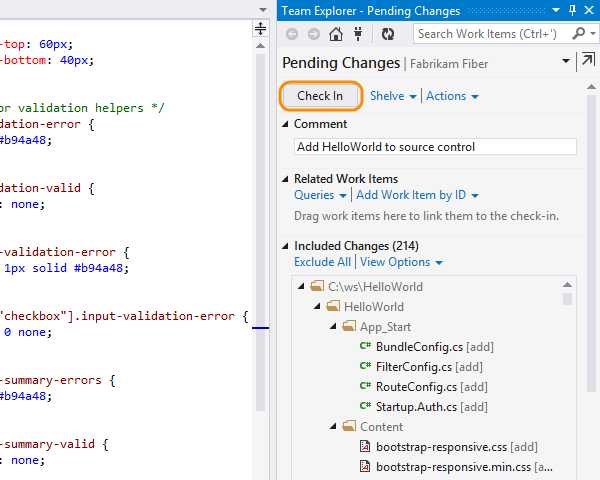Viewport: 600px width, 480px height.
Task: Click the Refresh icon in Team Explorer
Action: click(388, 34)
